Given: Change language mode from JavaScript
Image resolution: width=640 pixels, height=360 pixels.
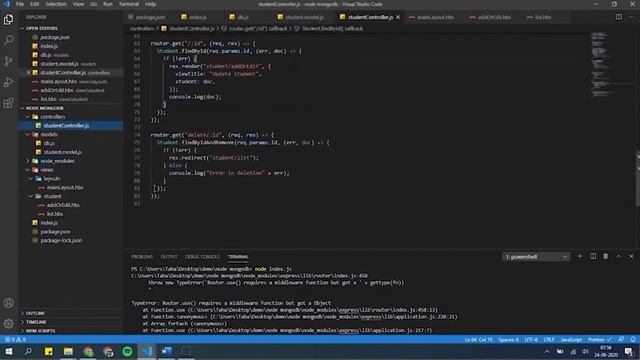Looking at the screenshot, I should 571,340.
